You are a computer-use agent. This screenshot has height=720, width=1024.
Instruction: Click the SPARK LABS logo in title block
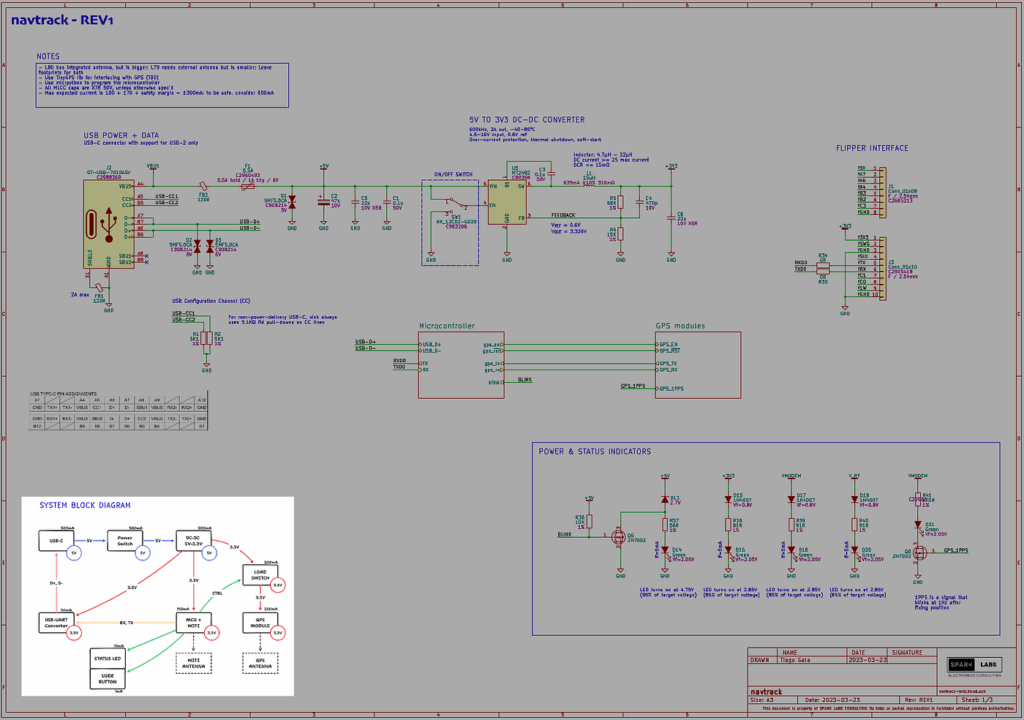974,665
